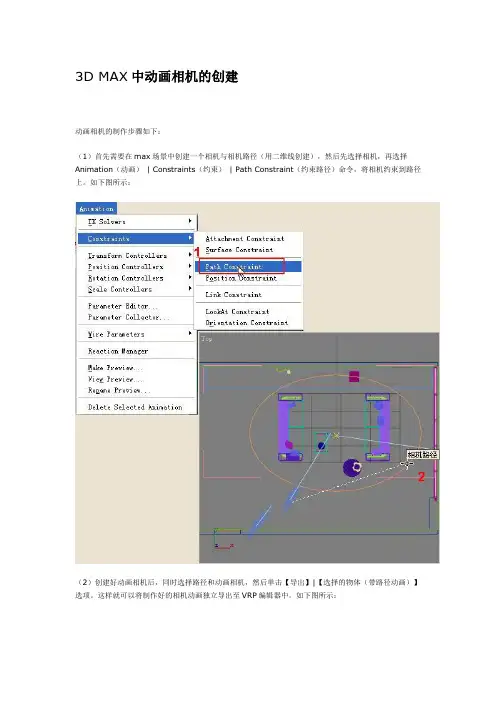496x702 pixels.
Task: Select Surface Constraint
Action: tap(249, 250)
